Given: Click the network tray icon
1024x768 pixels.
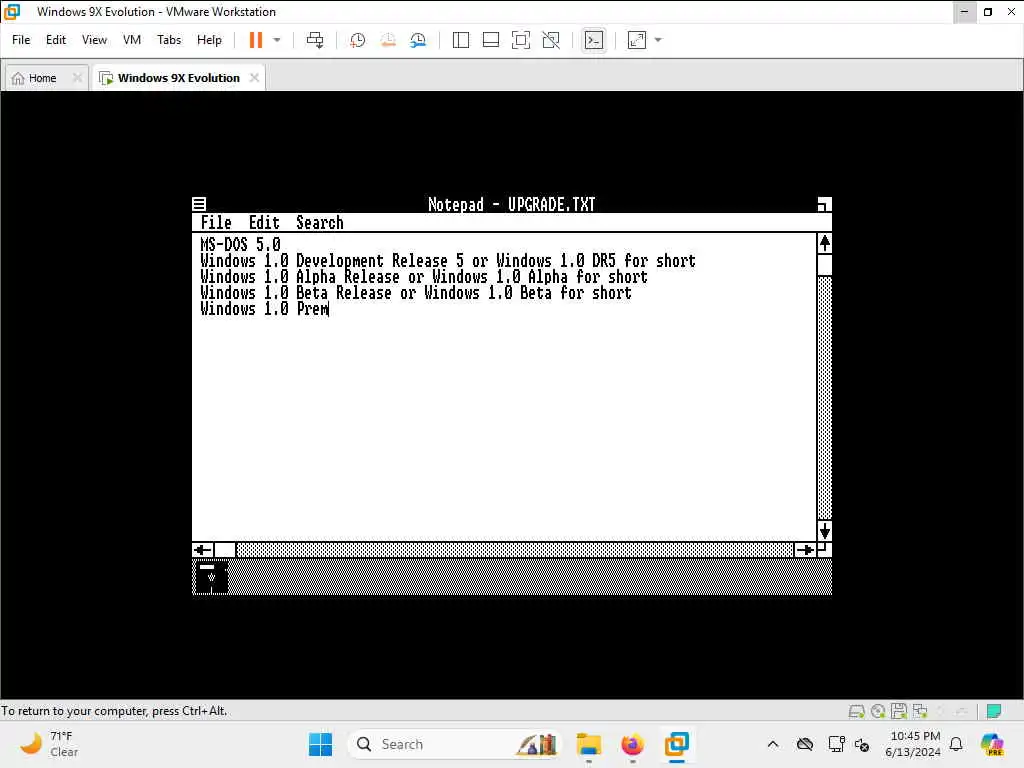Looking at the screenshot, I should tap(836, 744).
